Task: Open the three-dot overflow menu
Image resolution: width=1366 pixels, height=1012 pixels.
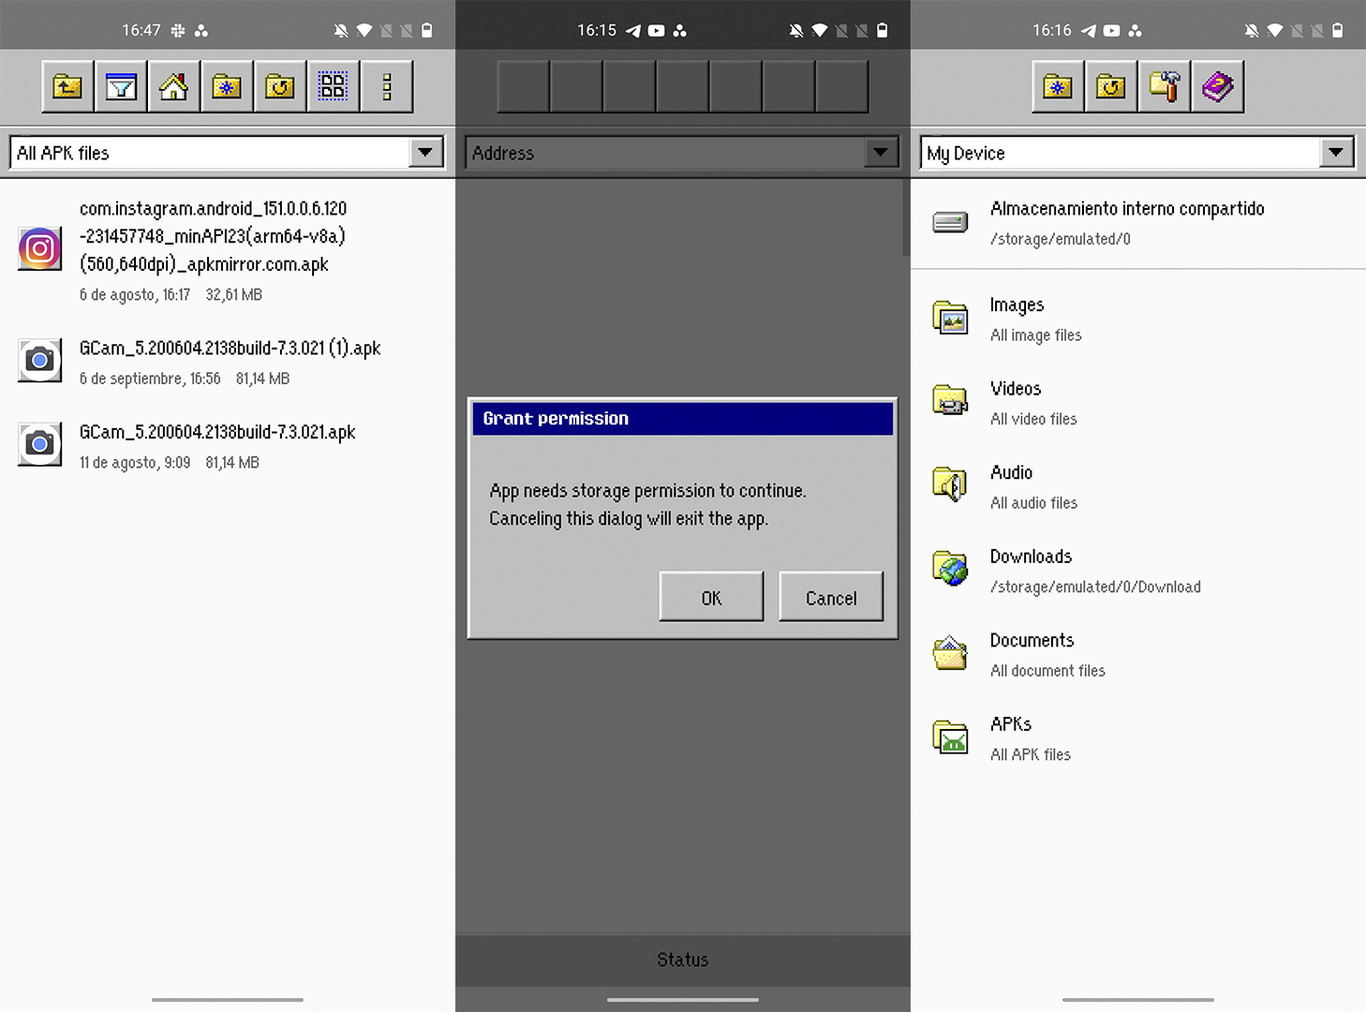Action: [x=386, y=87]
